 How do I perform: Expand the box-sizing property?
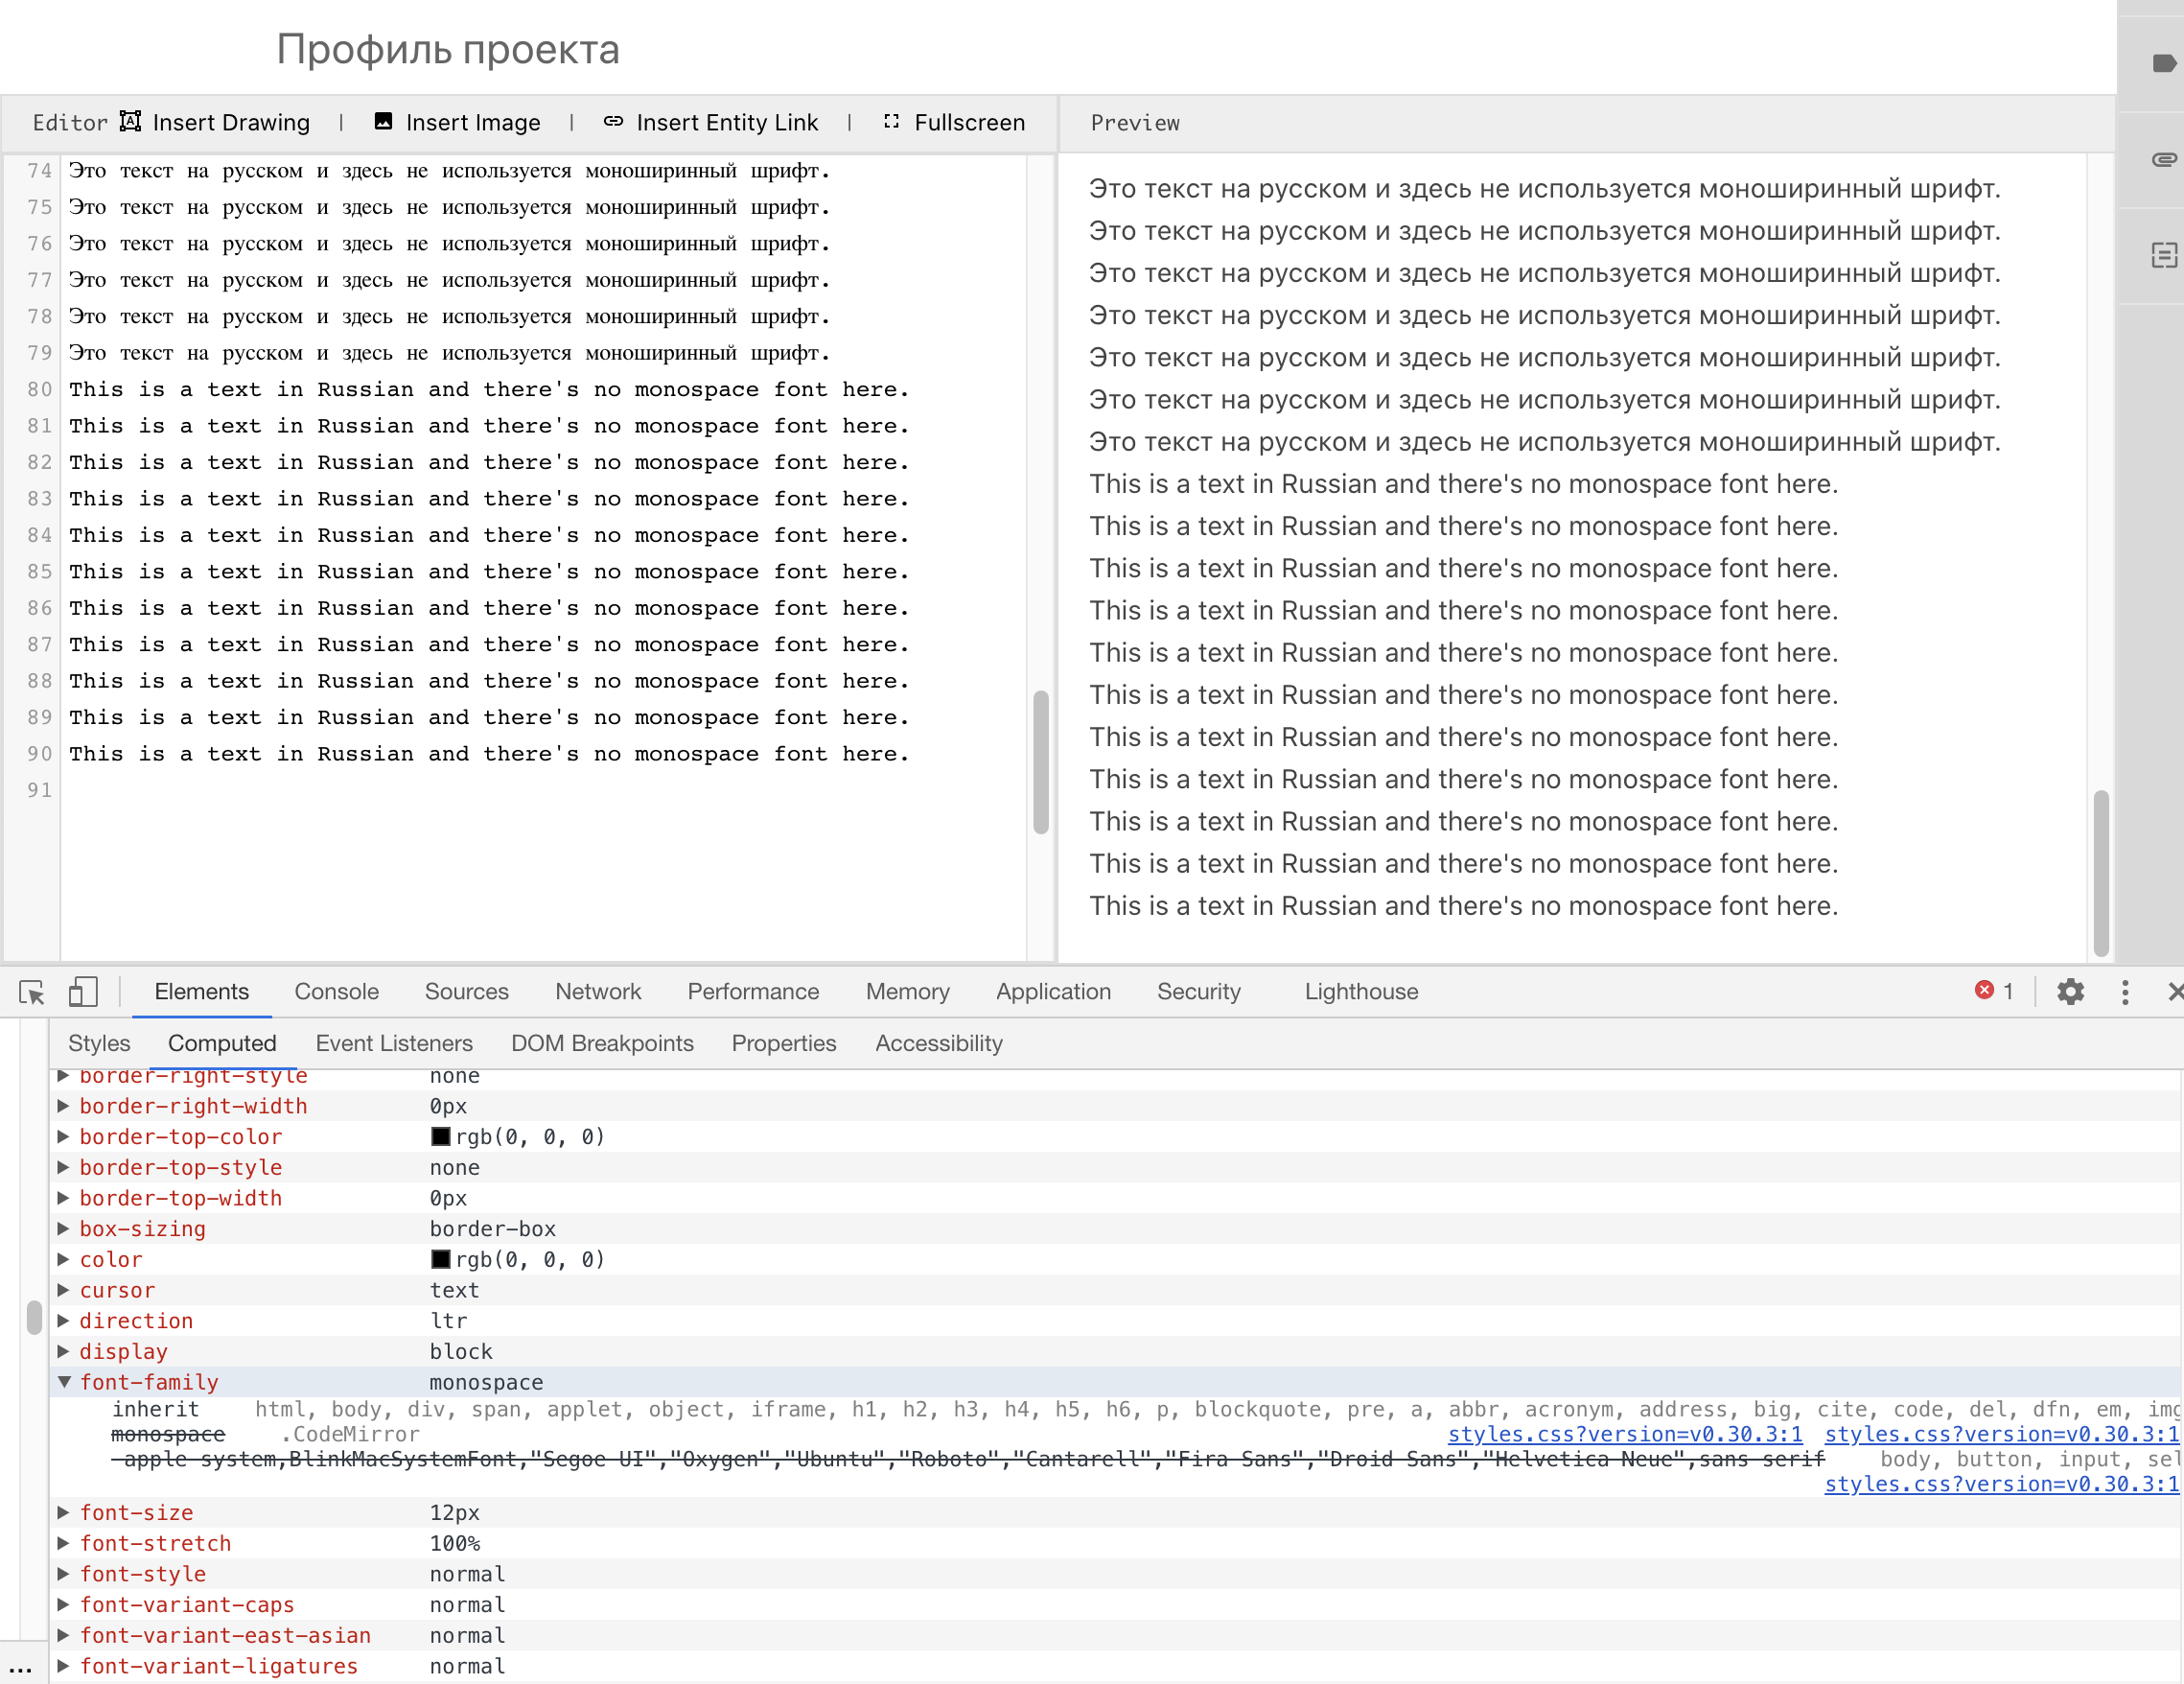coord(65,1228)
